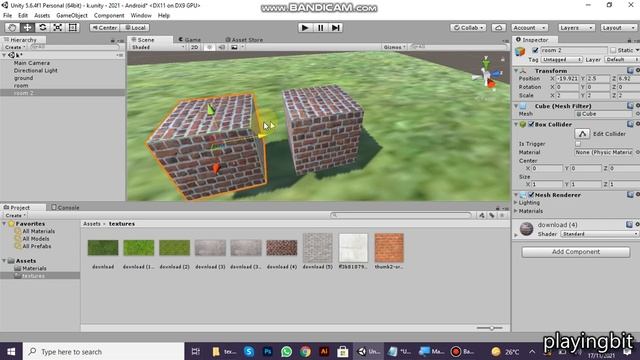
Task: Select the brick texture download (4)
Action: [x=282, y=247]
